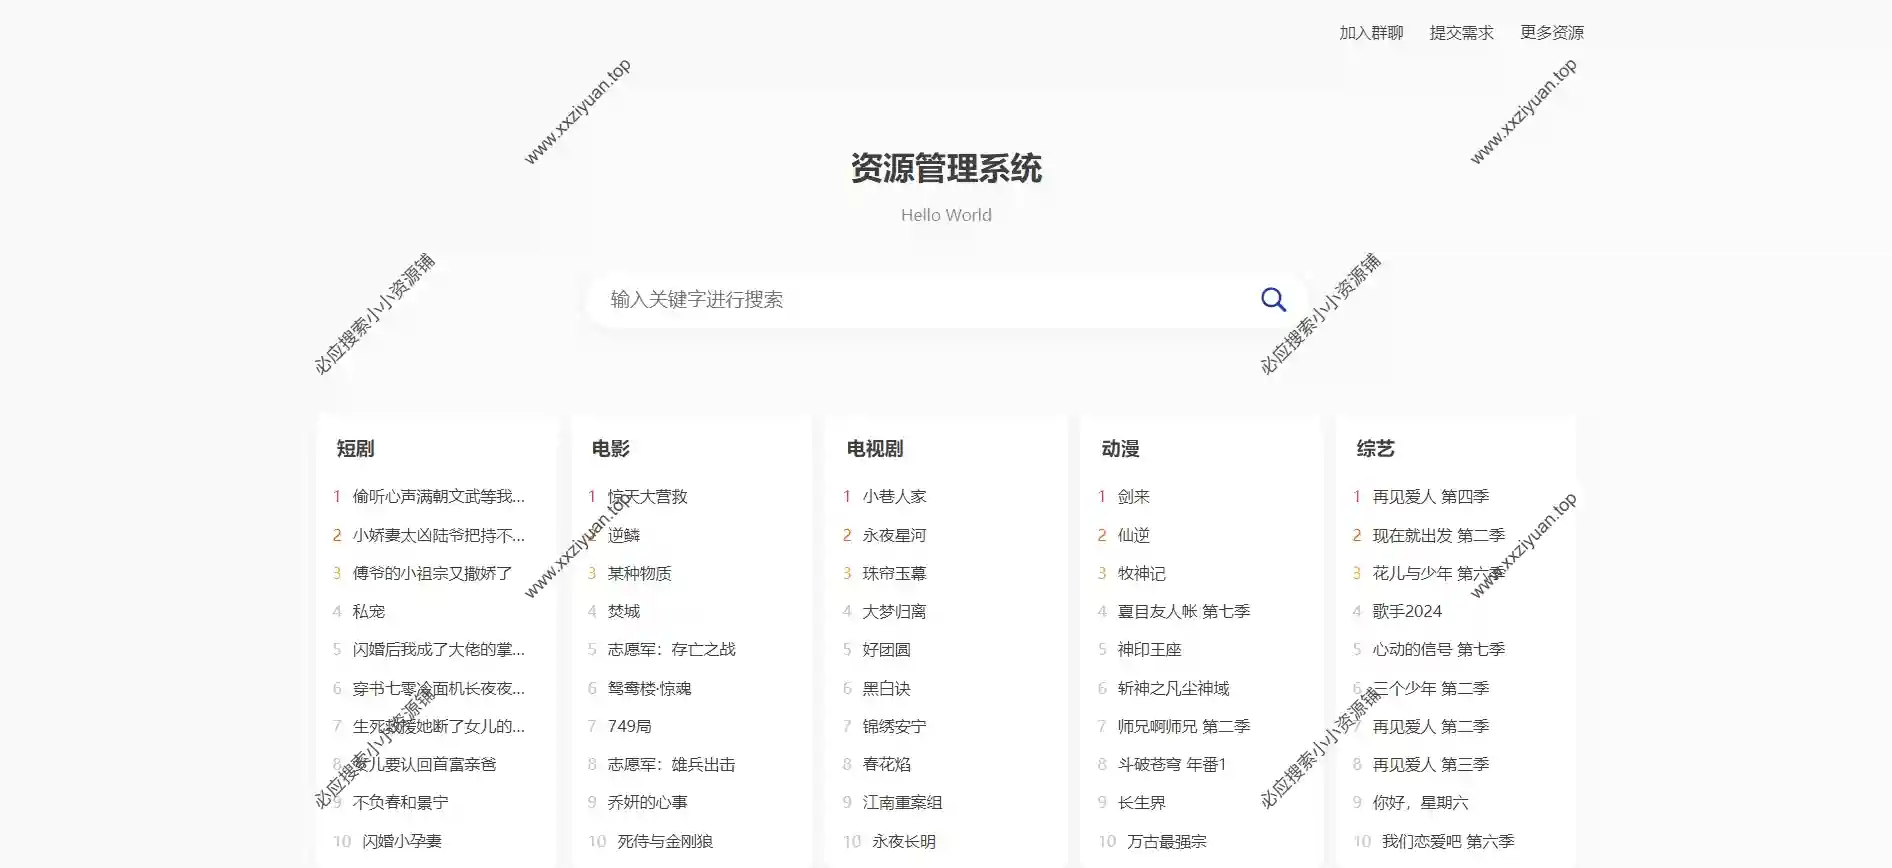Image resolution: width=1892 pixels, height=868 pixels.
Task: Click the 749局 movie entry
Action: (x=629, y=727)
